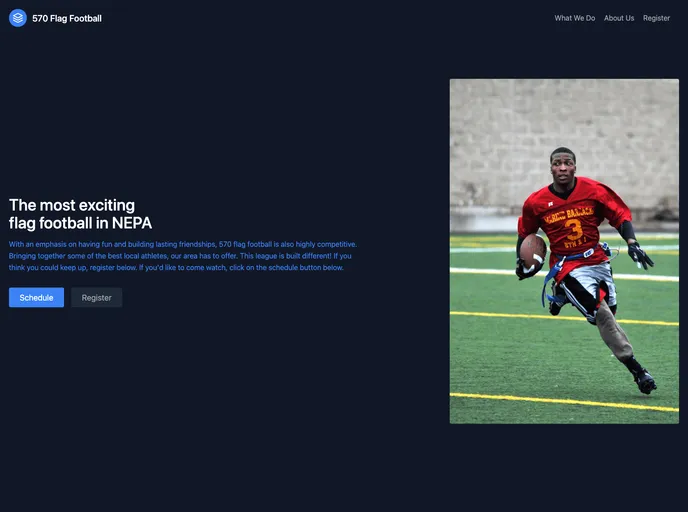
Task: Click the blue Schedule button
Action: click(x=36, y=297)
